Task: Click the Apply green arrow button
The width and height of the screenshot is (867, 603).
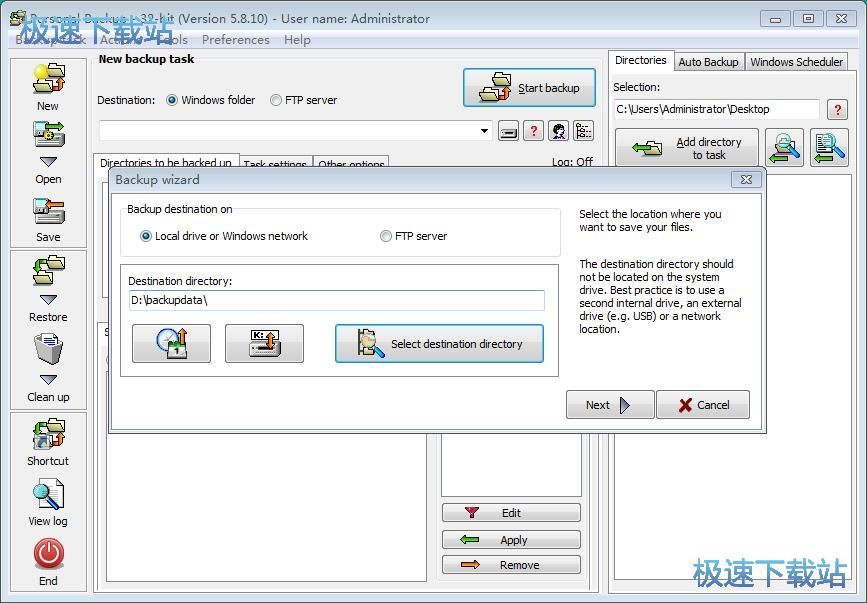Action: point(511,539)
